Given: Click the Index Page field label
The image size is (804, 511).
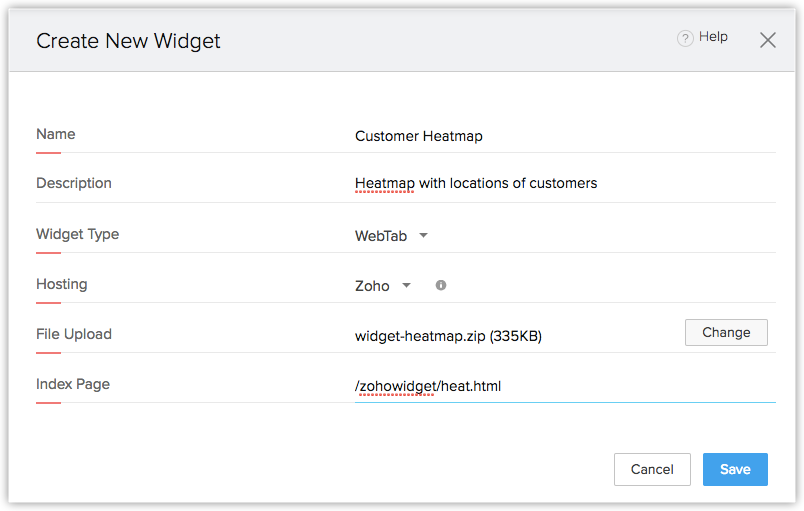Looking at the screenshot, I should coord(73,384).
